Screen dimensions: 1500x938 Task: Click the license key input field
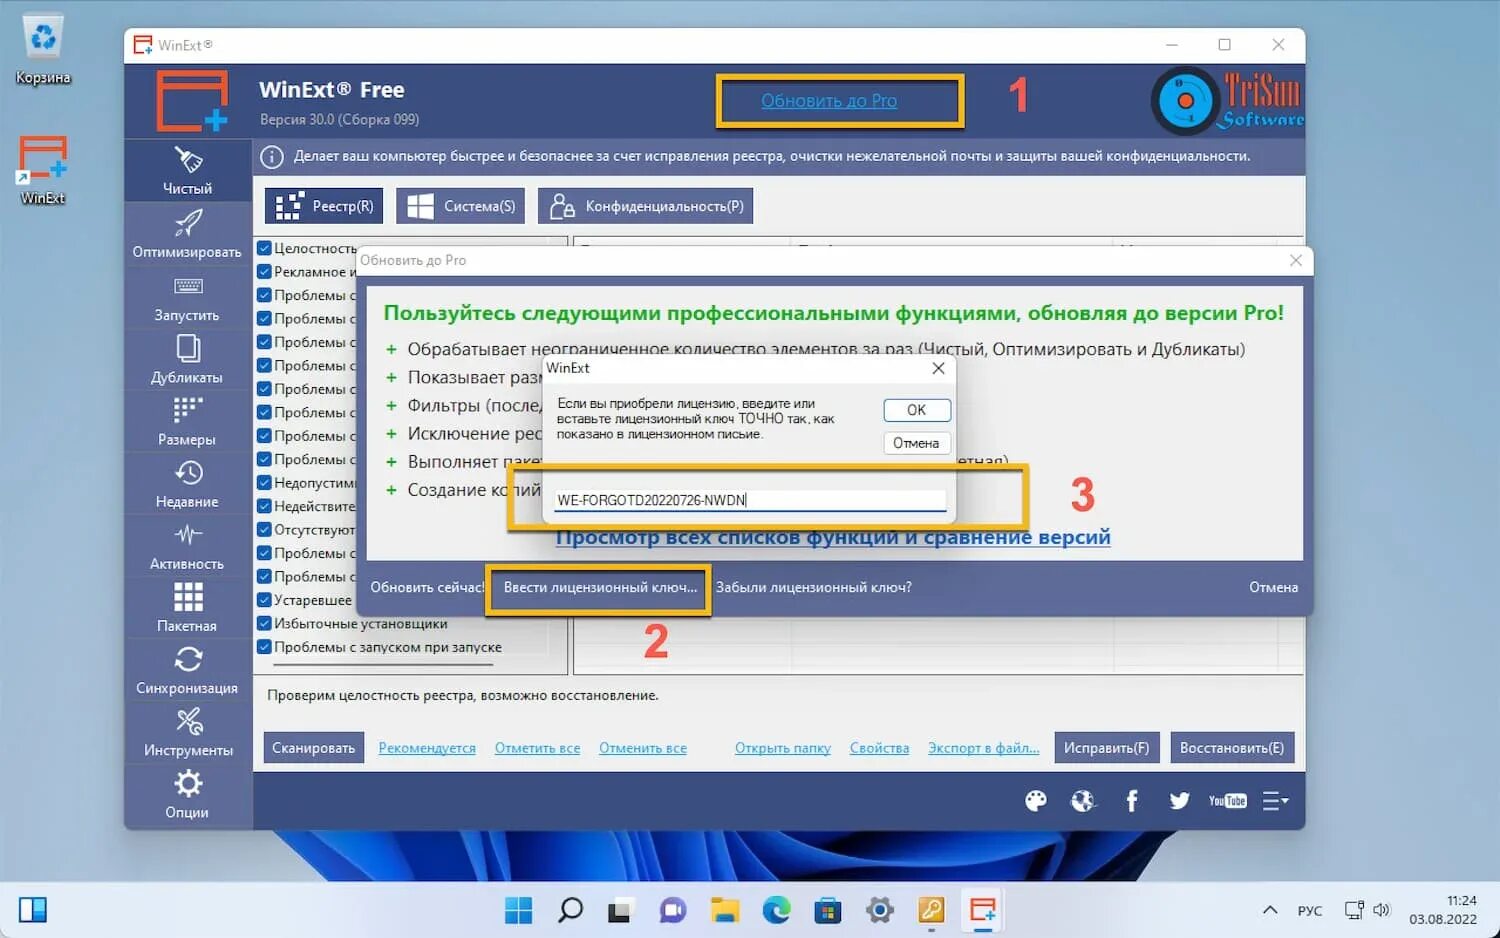click(750, 500)
